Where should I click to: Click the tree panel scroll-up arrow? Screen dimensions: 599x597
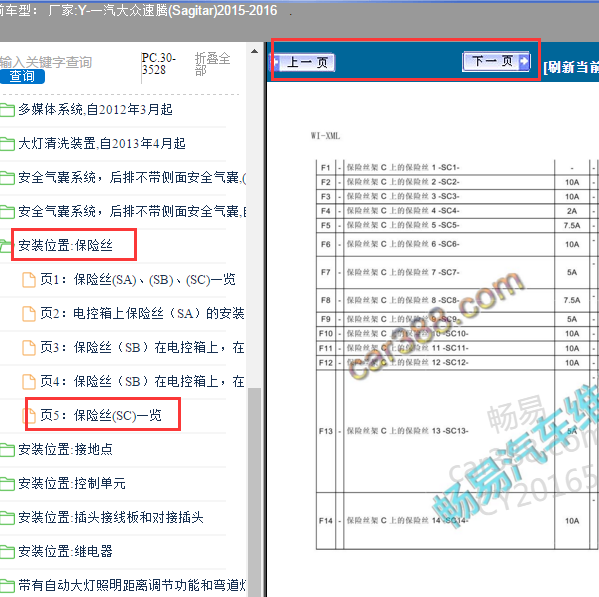click(x=254, y=51)
